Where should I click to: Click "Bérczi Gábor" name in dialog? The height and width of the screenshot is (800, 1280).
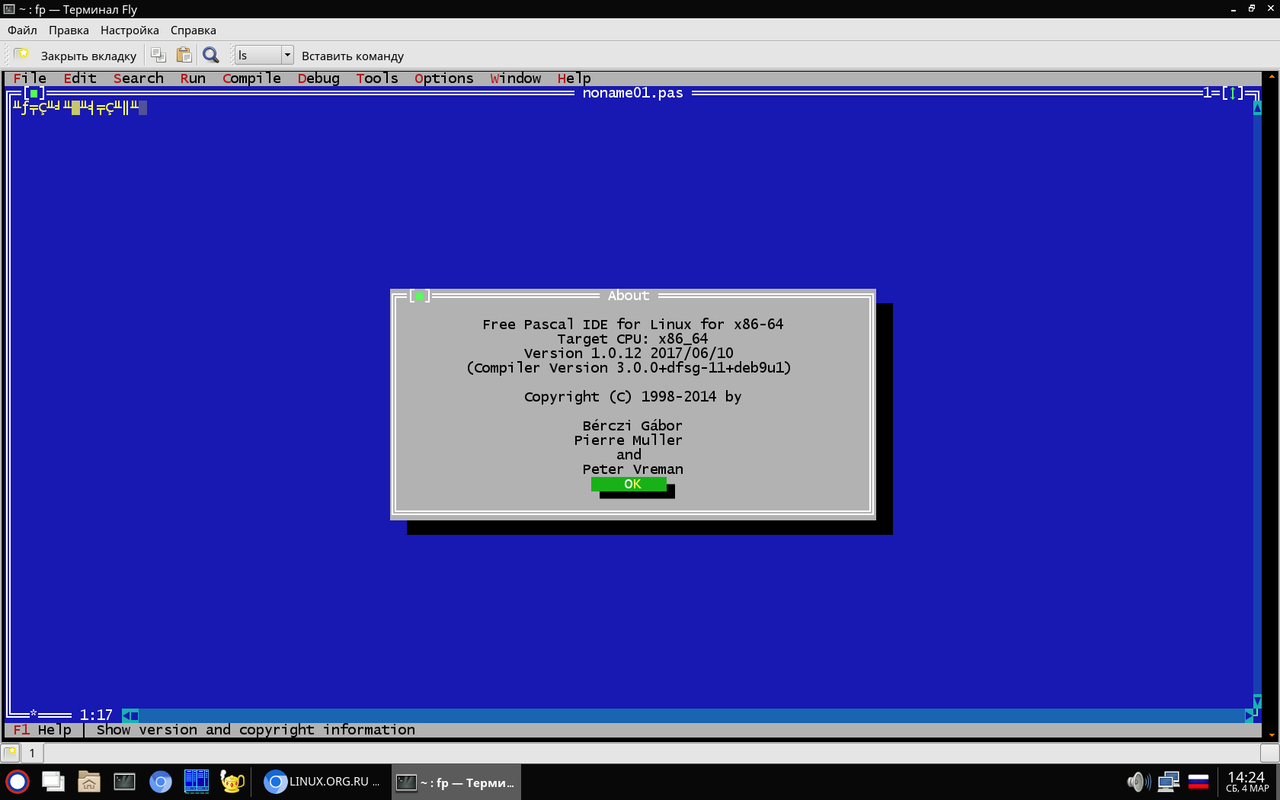(x=633, y=425)
